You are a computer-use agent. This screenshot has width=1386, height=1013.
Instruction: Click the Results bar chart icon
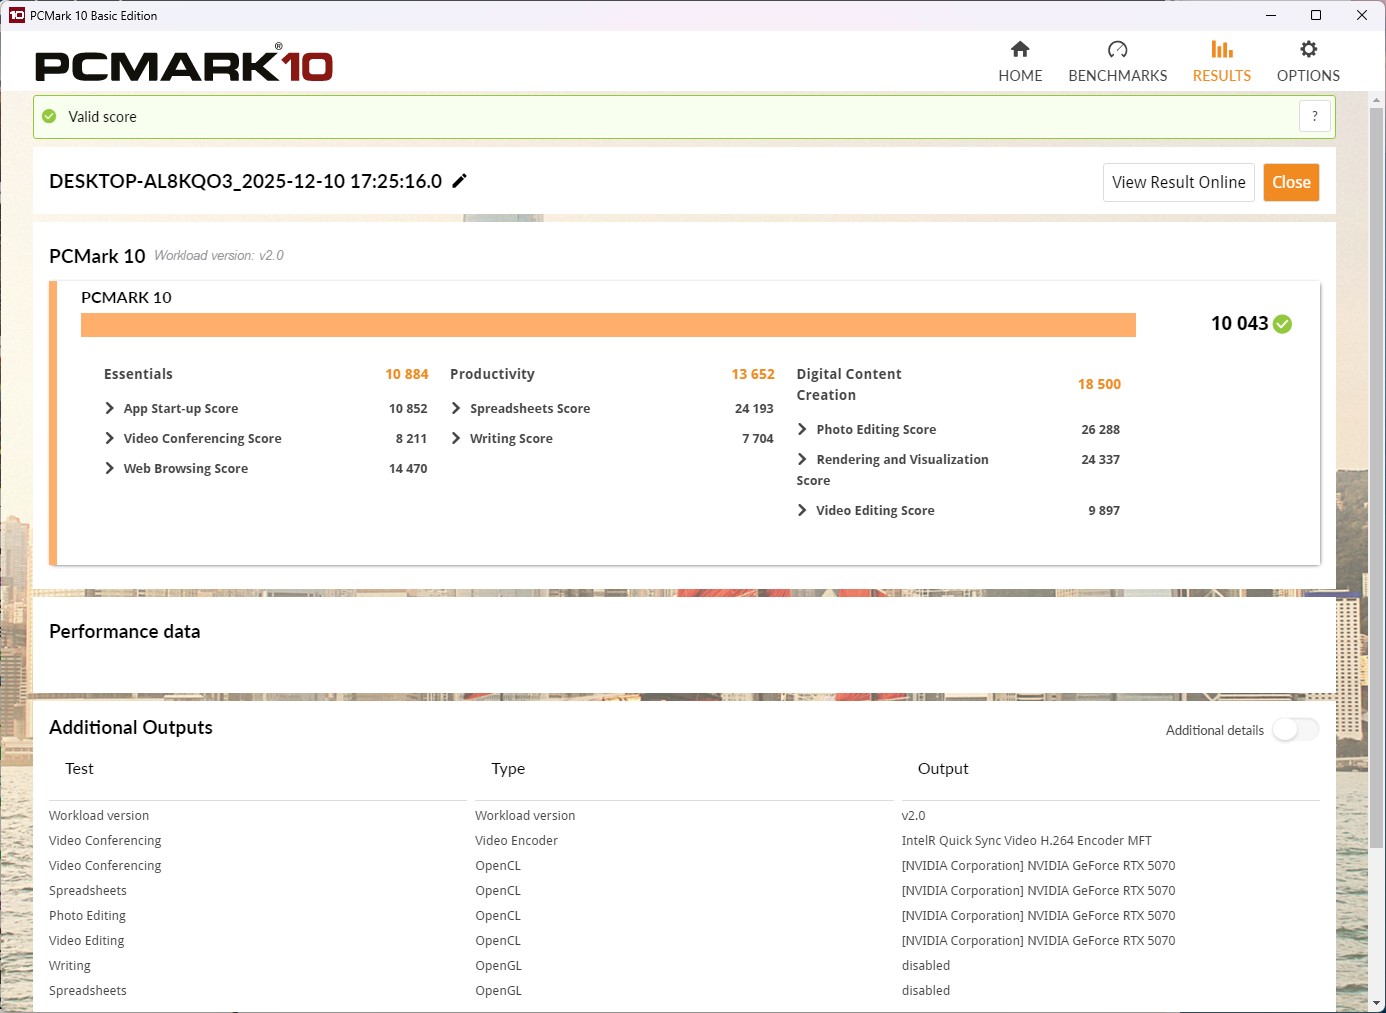point(1221,49)
